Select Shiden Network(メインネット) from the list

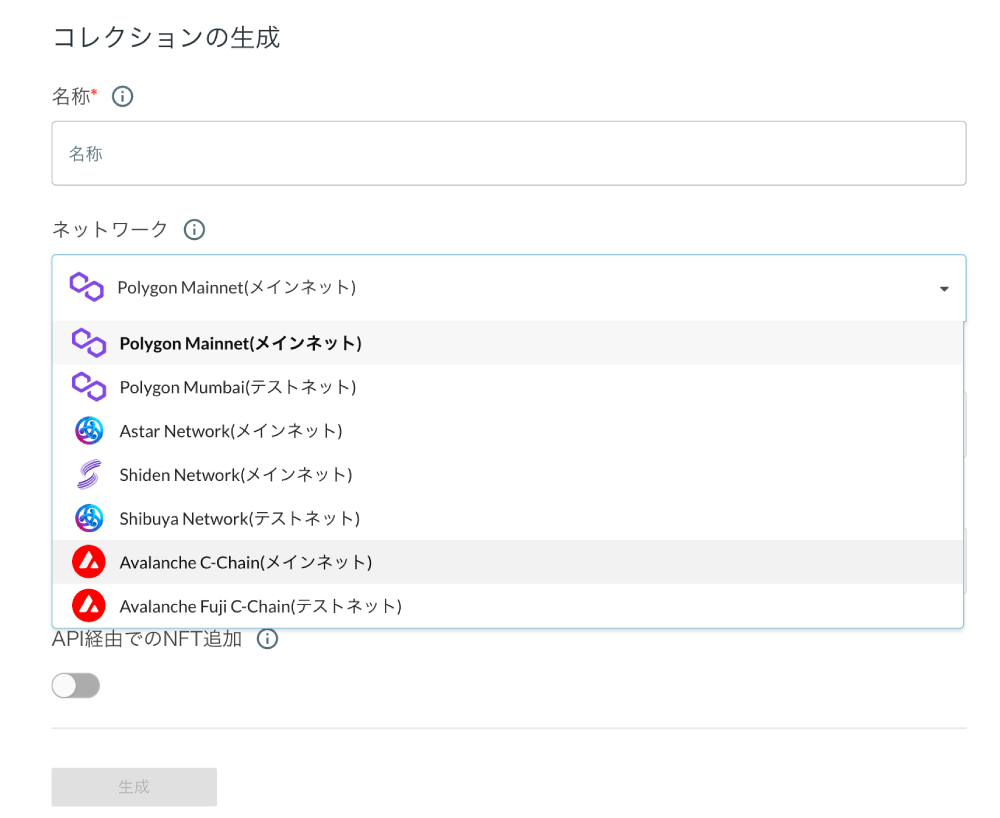point(235,474)
